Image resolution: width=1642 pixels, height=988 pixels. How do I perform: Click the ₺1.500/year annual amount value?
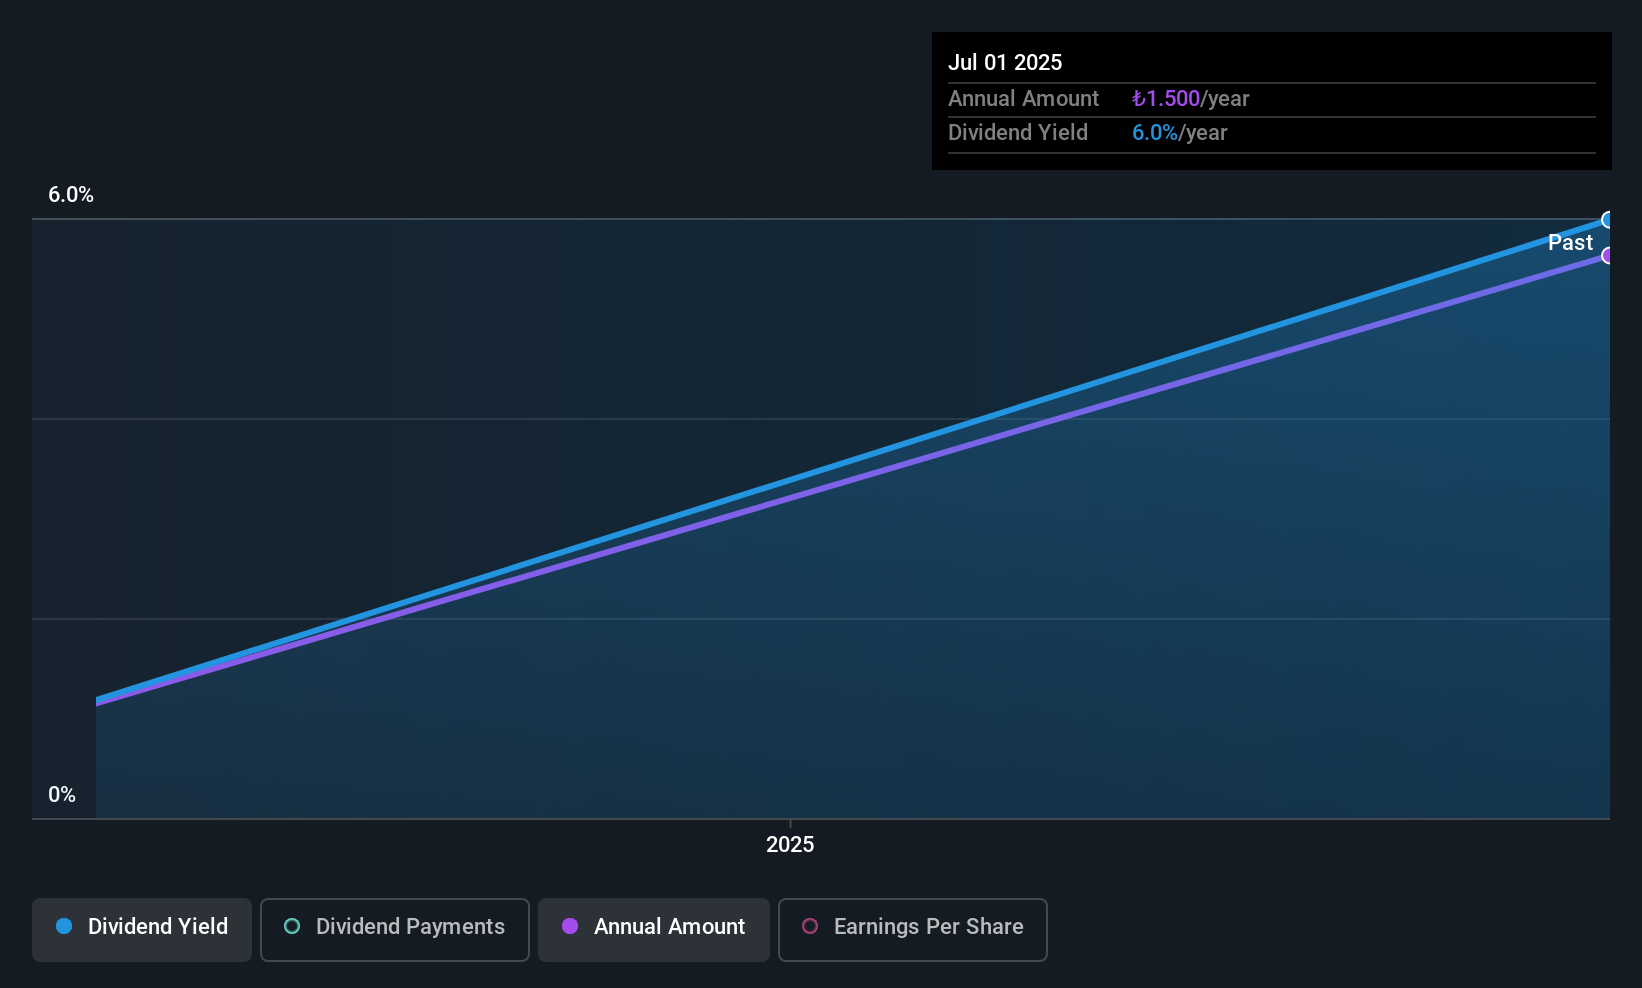1190,98
